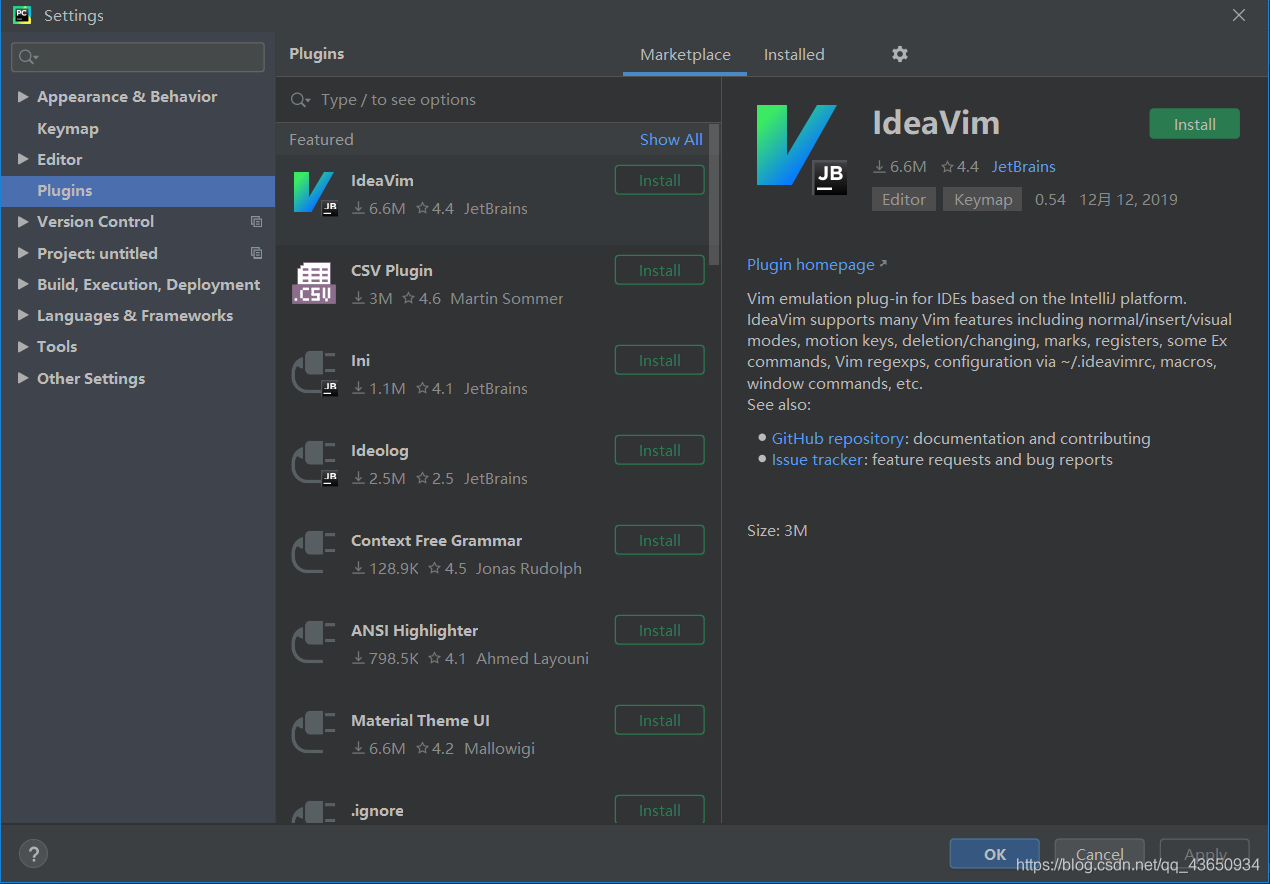Expand the Version Control node
The image size is (1270, 884).
click(23, 222)
